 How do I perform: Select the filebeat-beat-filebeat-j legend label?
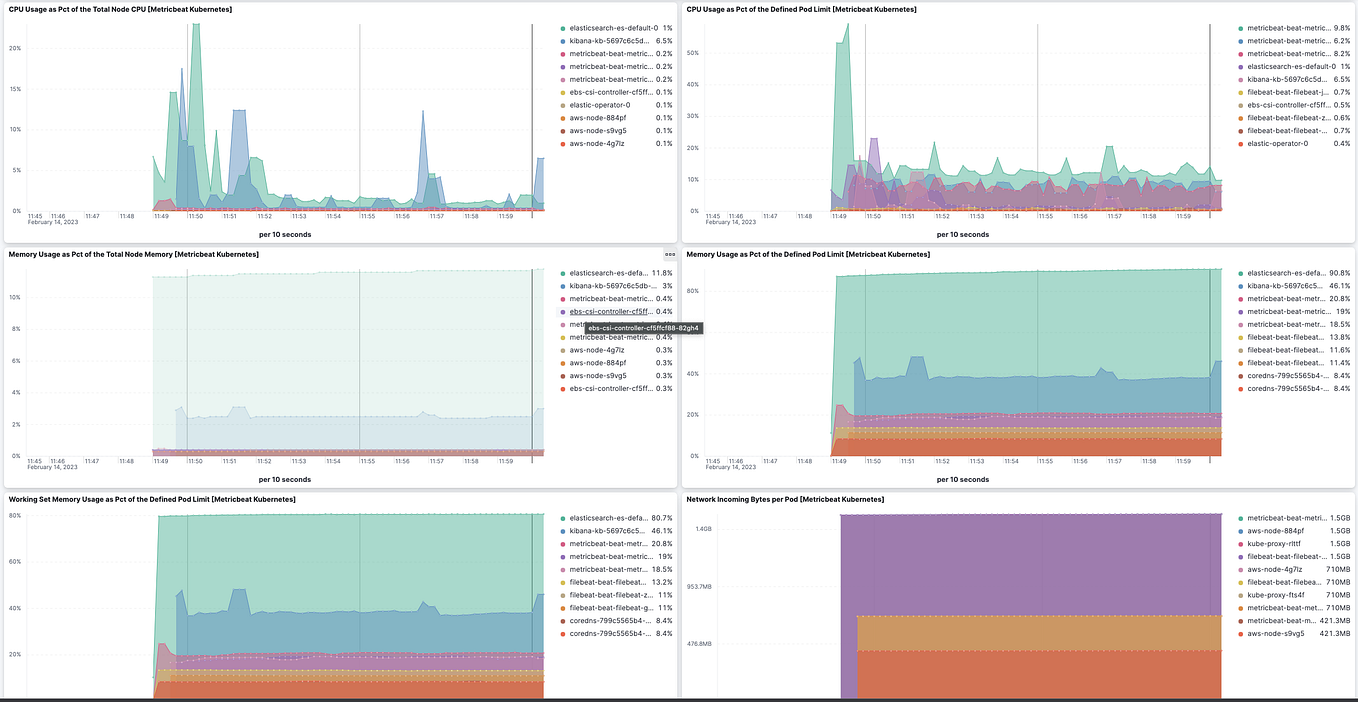click(1288, 92)
